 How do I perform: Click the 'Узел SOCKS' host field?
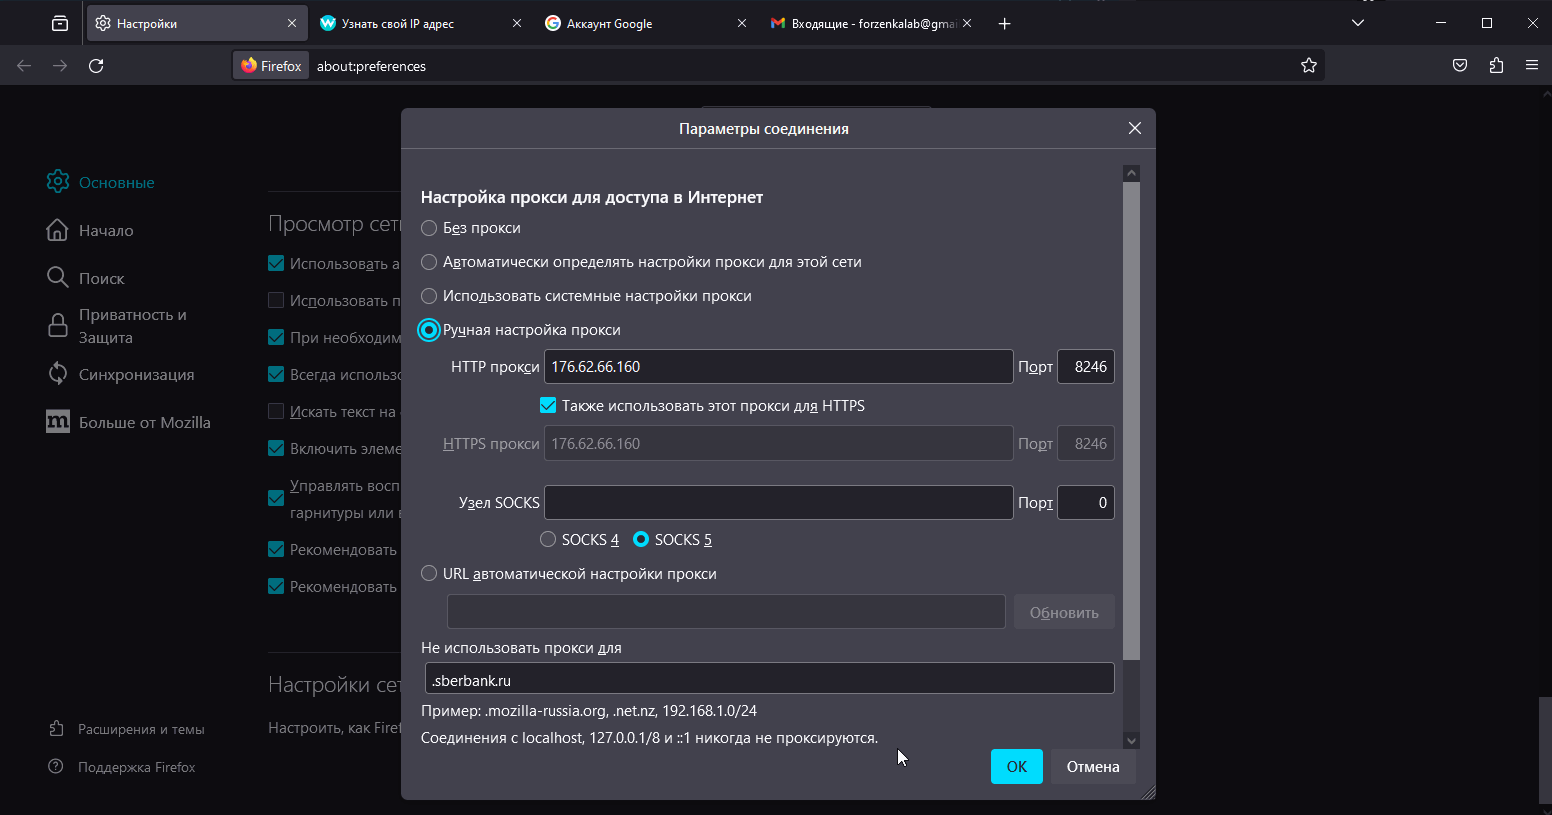778,503
